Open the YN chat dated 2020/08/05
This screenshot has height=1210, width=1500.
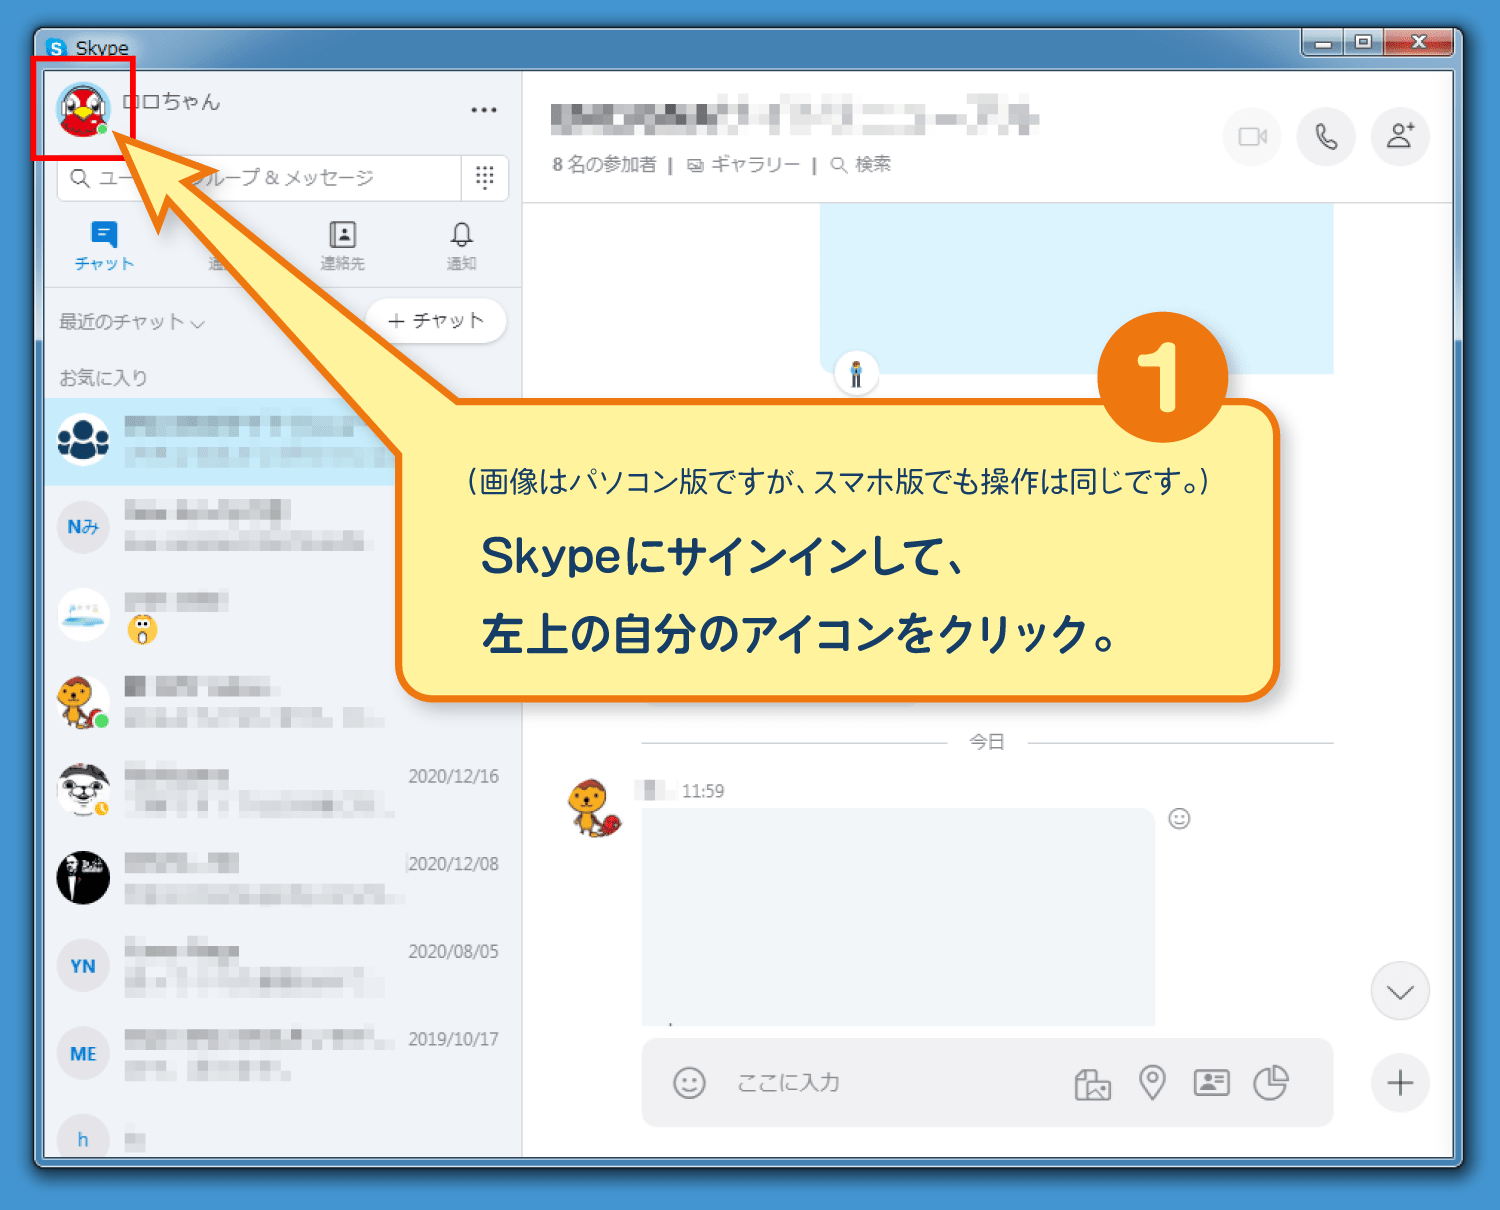(x=283, y=966)
